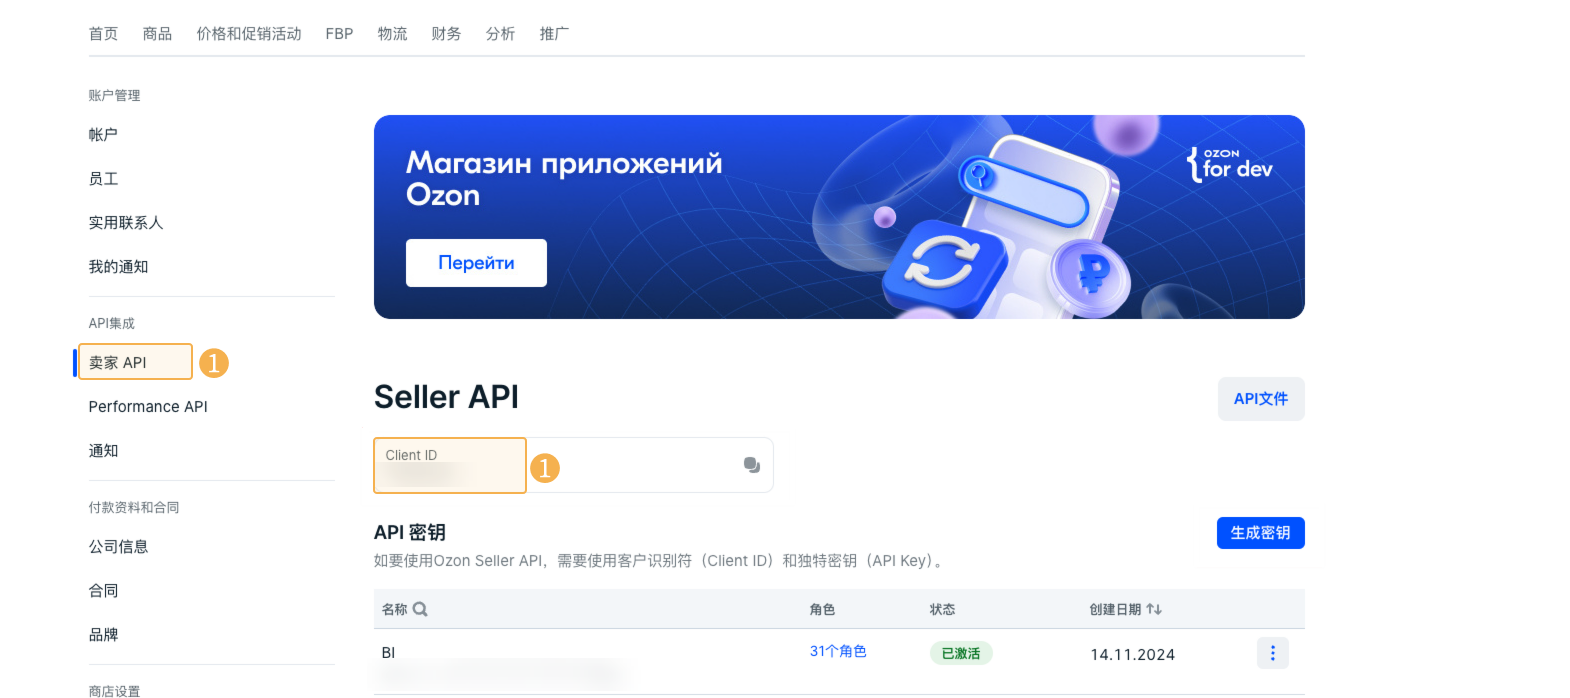Image resolution: width=1570 pixels, height=698 pixels.
Task: Open 分析 top menu
Action: tap(500, 34)
